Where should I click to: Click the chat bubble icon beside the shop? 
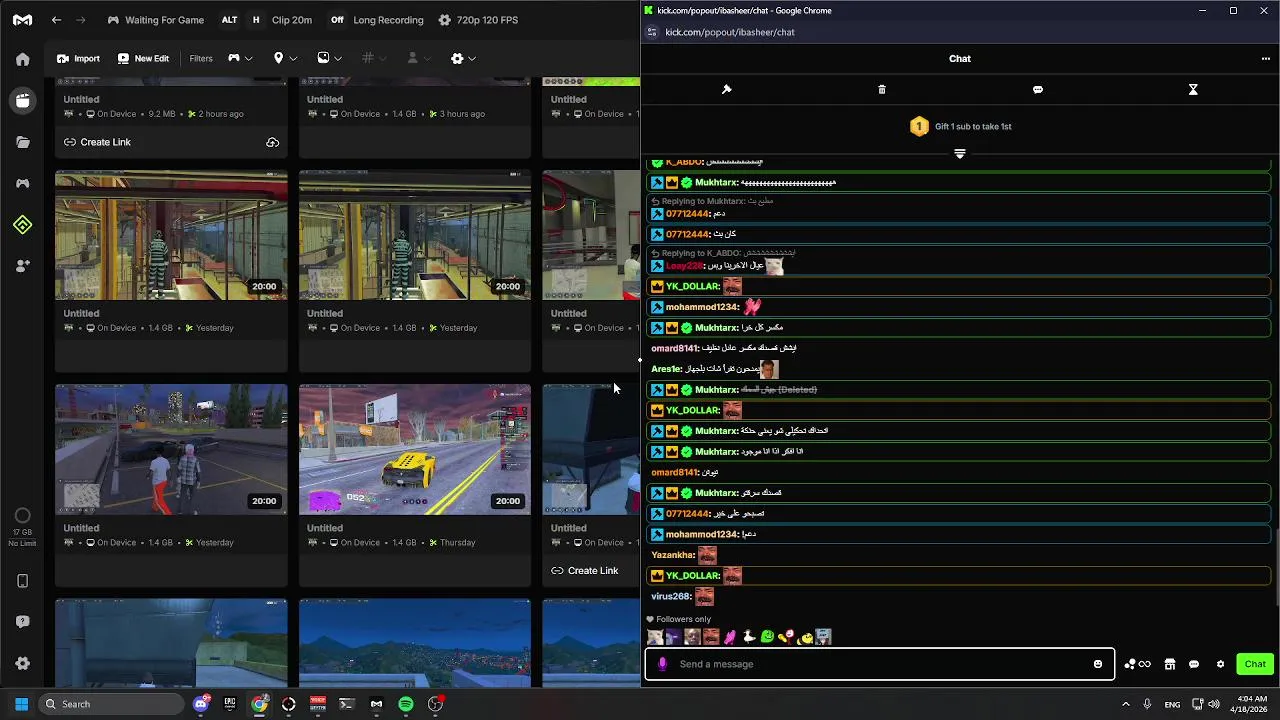[x=1194, y=664]
